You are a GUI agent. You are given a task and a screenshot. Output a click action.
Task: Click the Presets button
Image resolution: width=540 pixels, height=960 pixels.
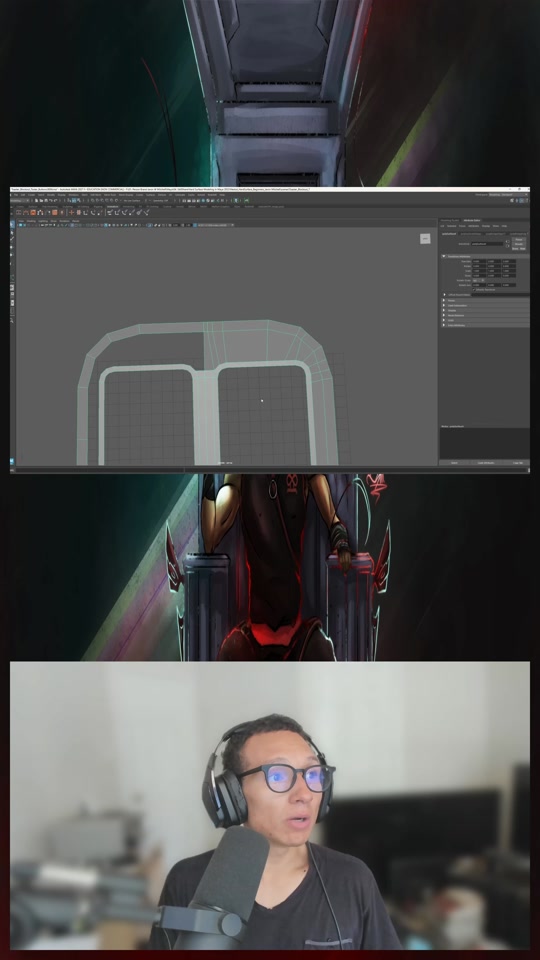pyautogui.click(x=519, y=239)
